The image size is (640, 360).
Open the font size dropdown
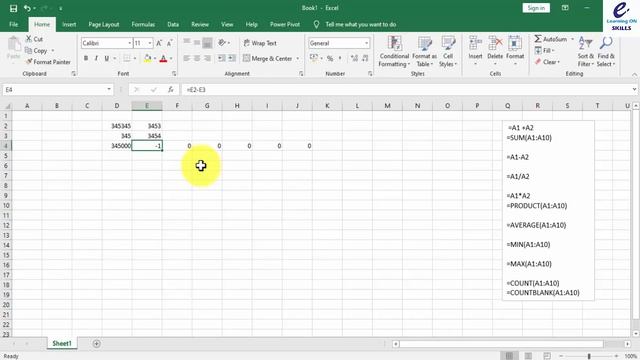tap(150, 43)
